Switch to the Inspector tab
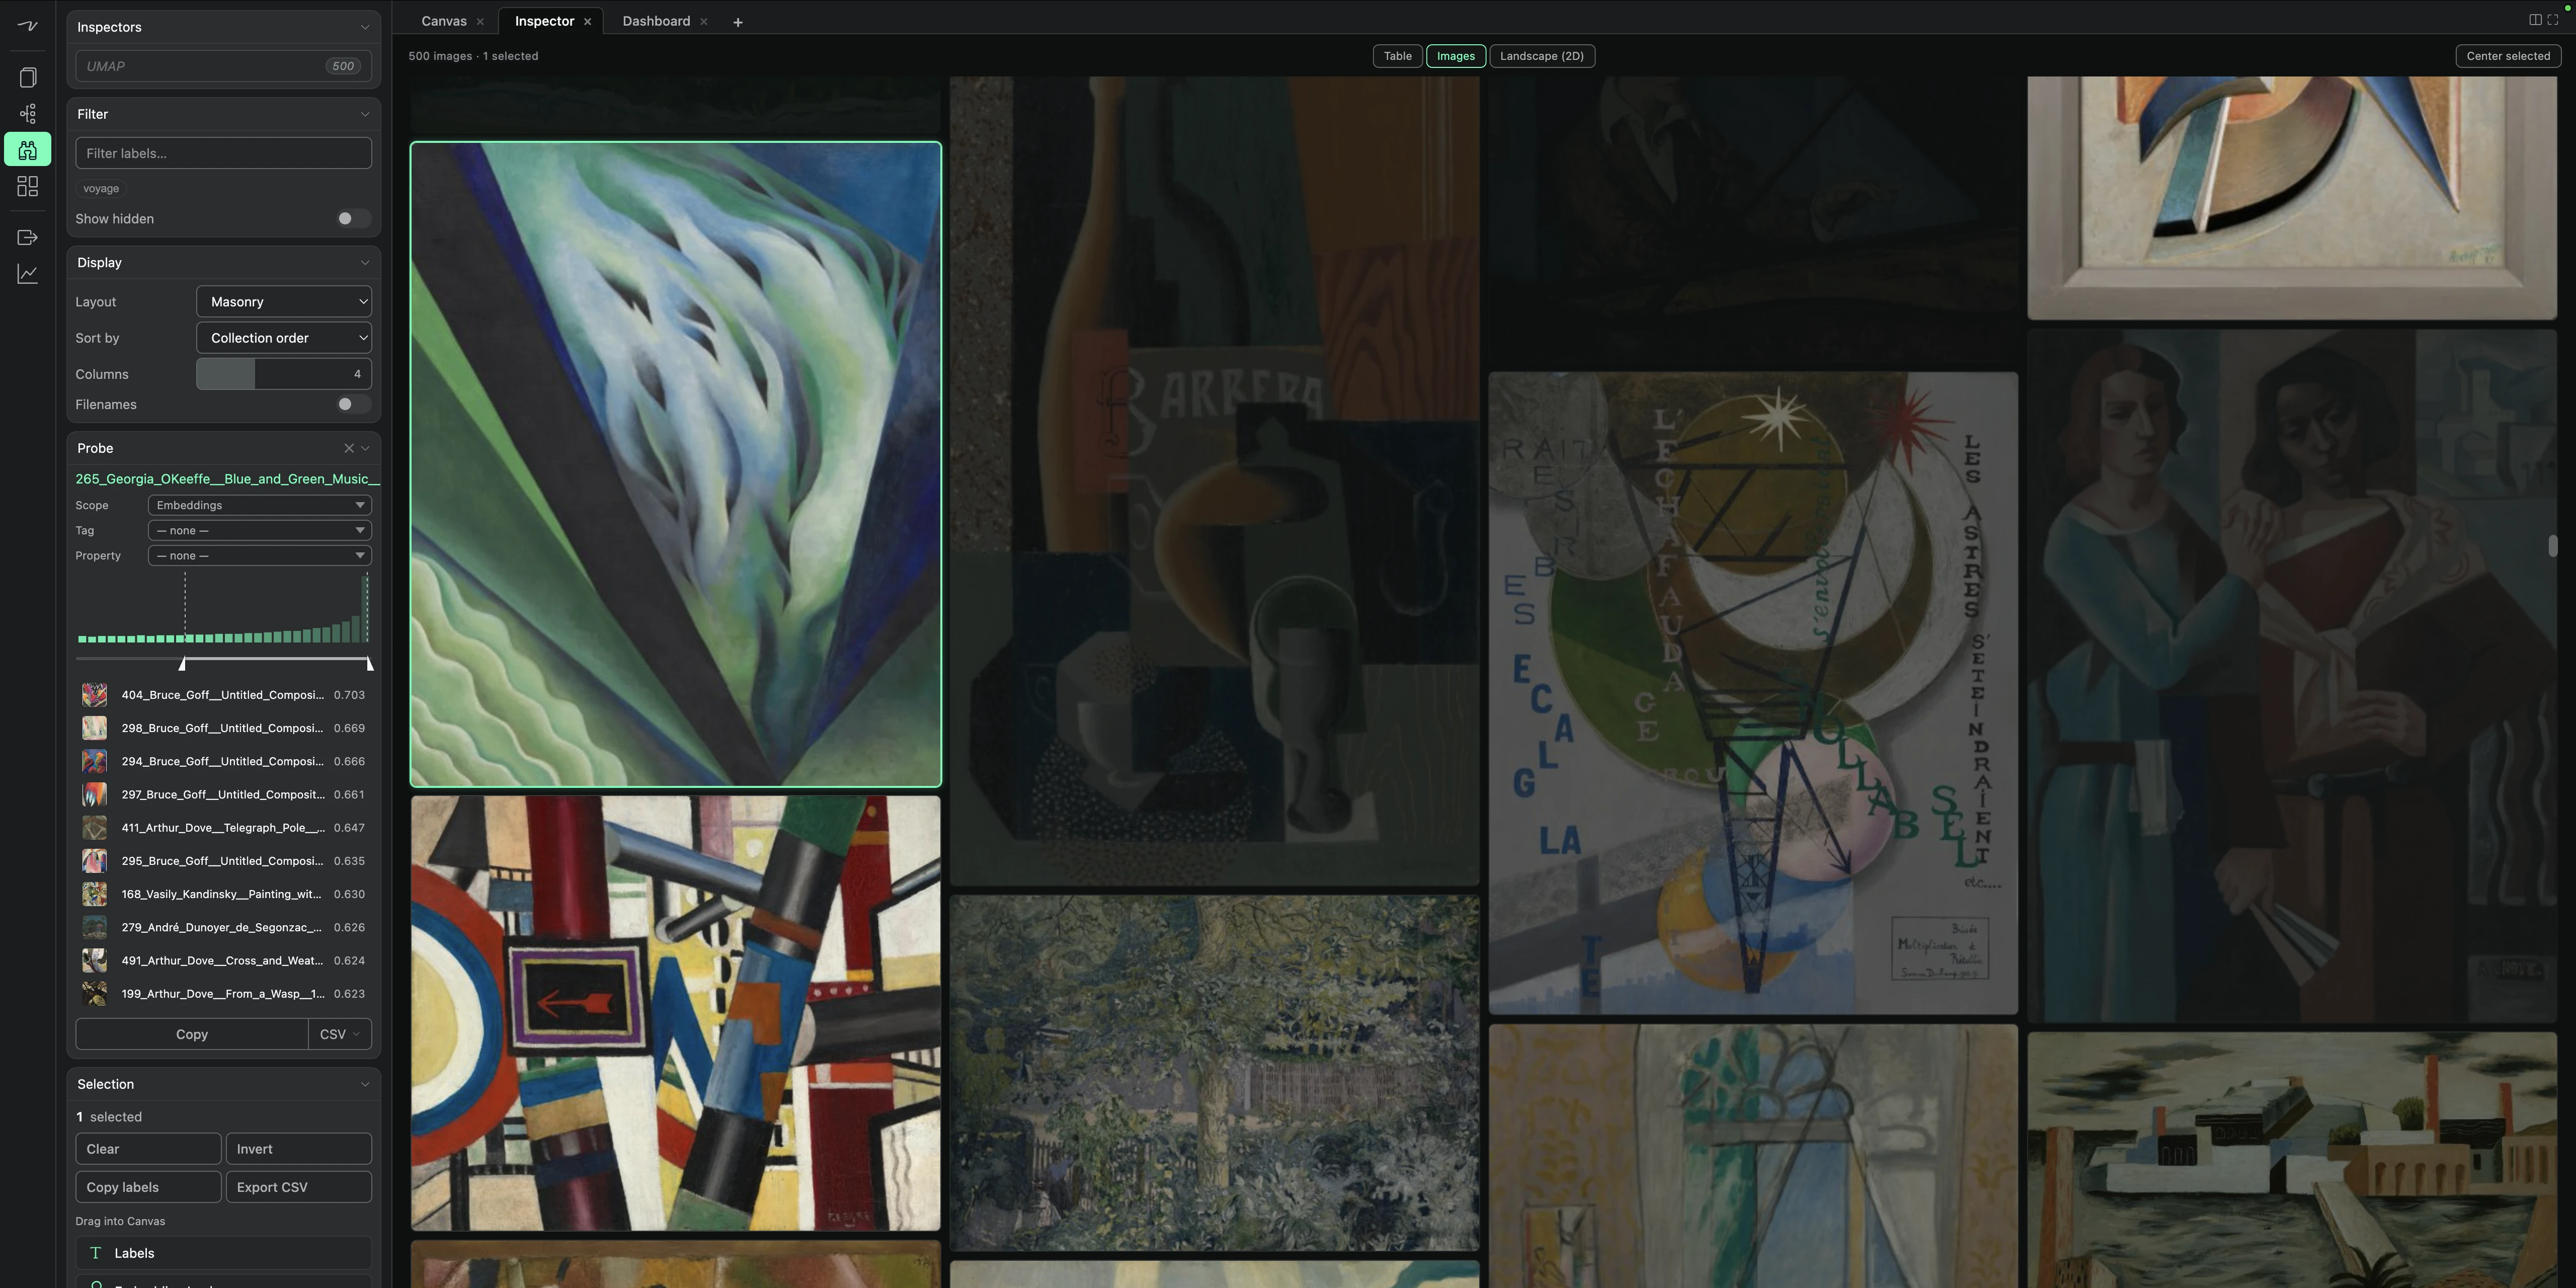Screen dimensions: 2576x1288 coord(544,21)
